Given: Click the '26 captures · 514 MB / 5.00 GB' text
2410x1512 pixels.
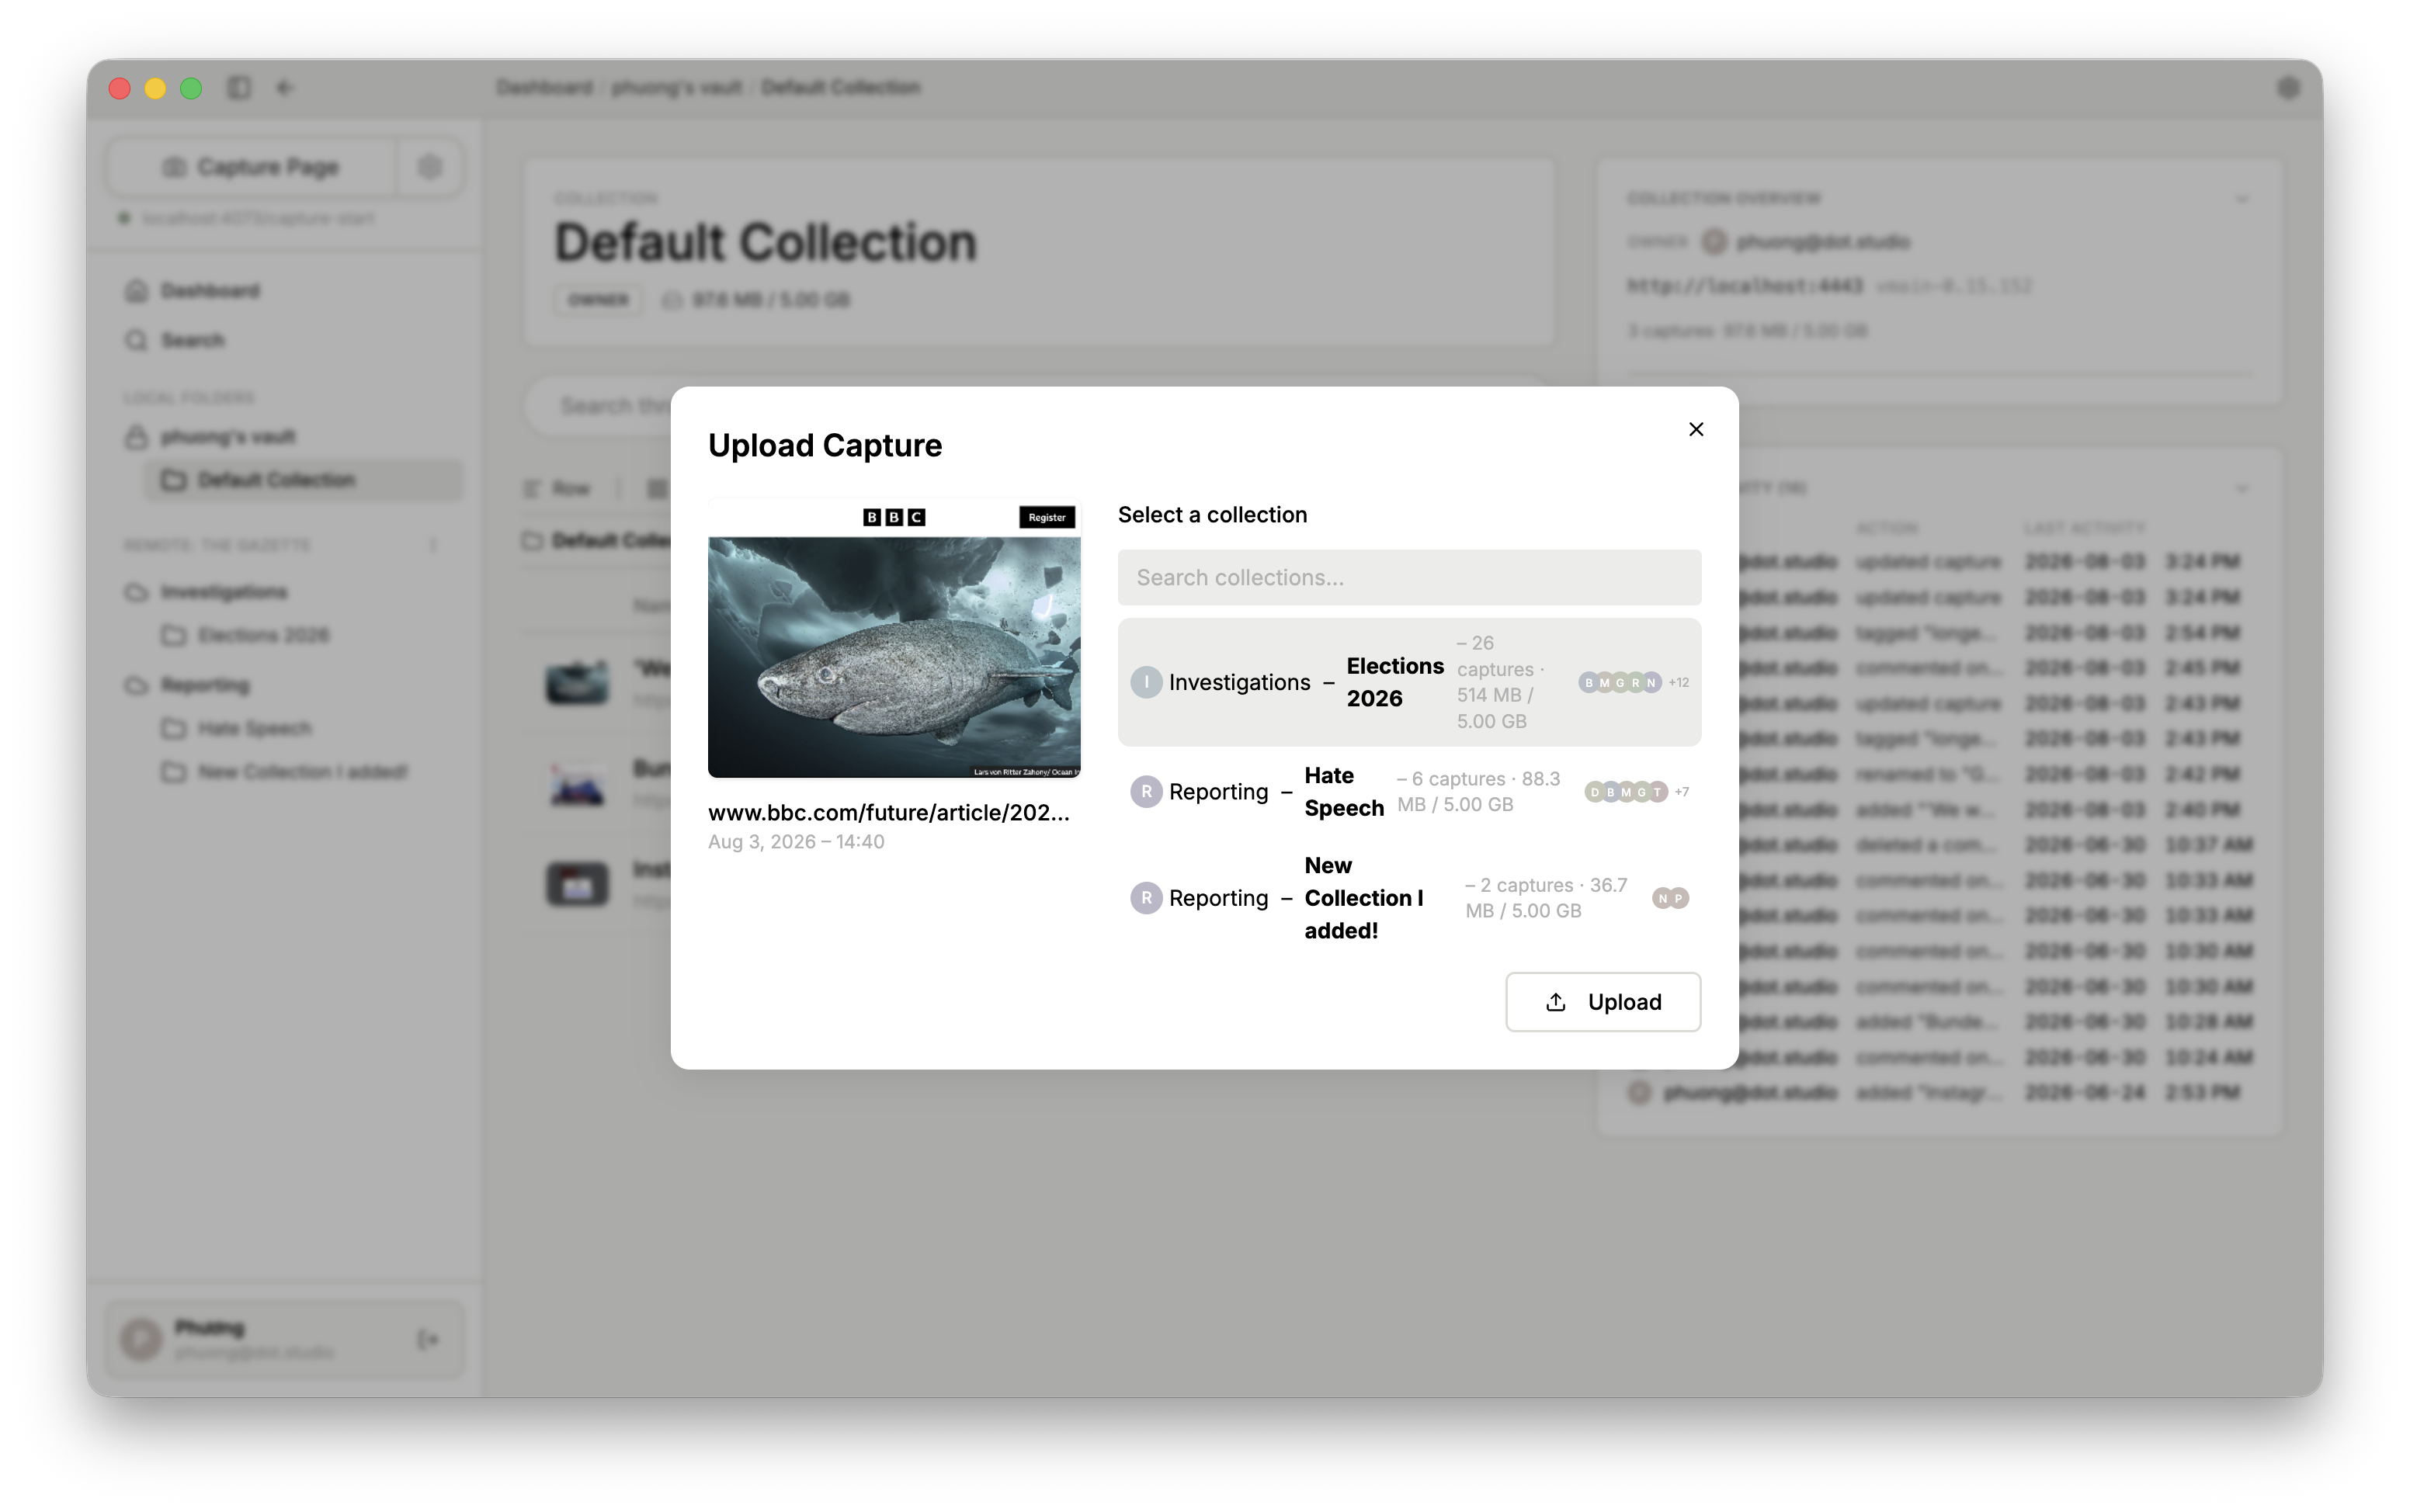Looking at the screenshot, I should tap(1500, 682).
